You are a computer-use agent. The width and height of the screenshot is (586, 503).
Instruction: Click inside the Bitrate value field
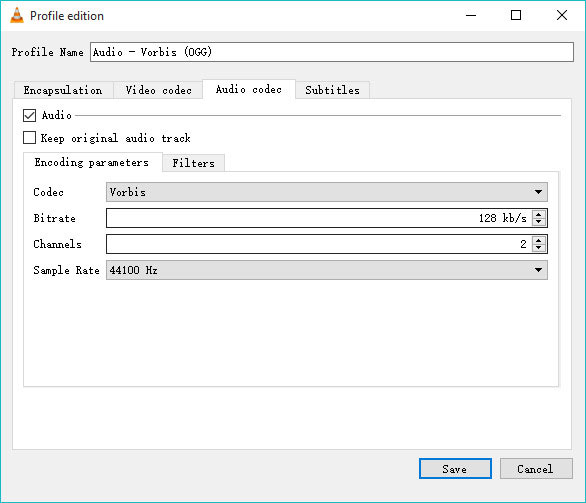pyautogui.click(x=320, y=218)
